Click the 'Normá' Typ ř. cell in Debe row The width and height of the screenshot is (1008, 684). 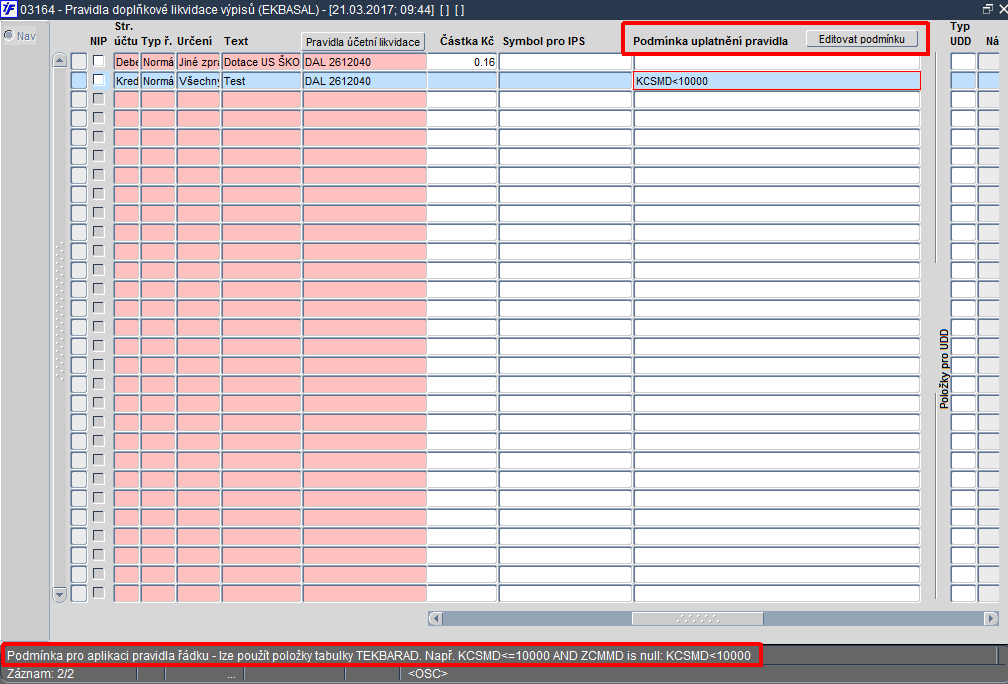coord(158,62)
